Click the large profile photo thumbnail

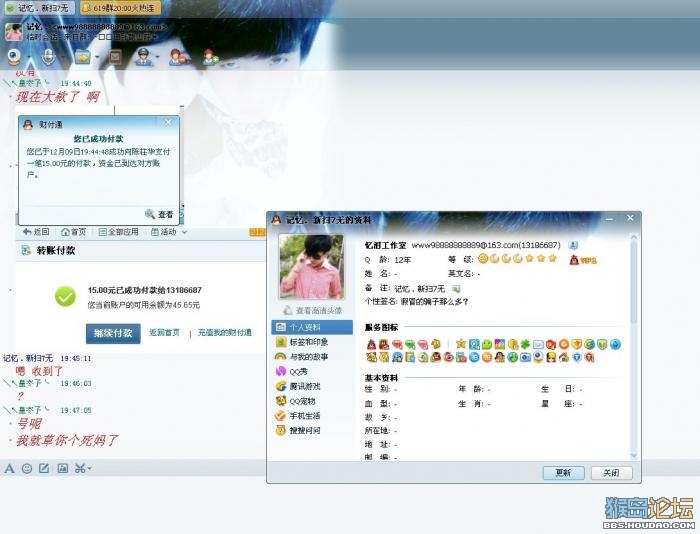pyautogui.click(x=311, y=267)
